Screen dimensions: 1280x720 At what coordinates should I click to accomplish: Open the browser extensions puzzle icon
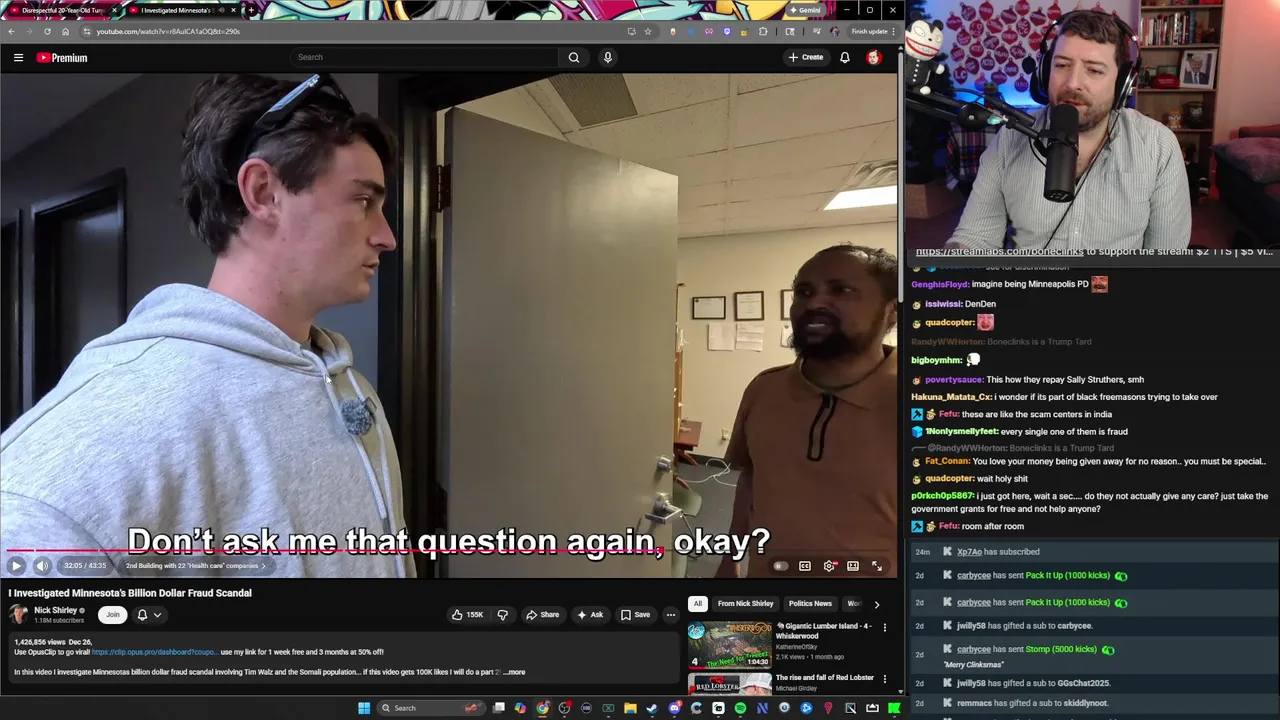[763, 31]
